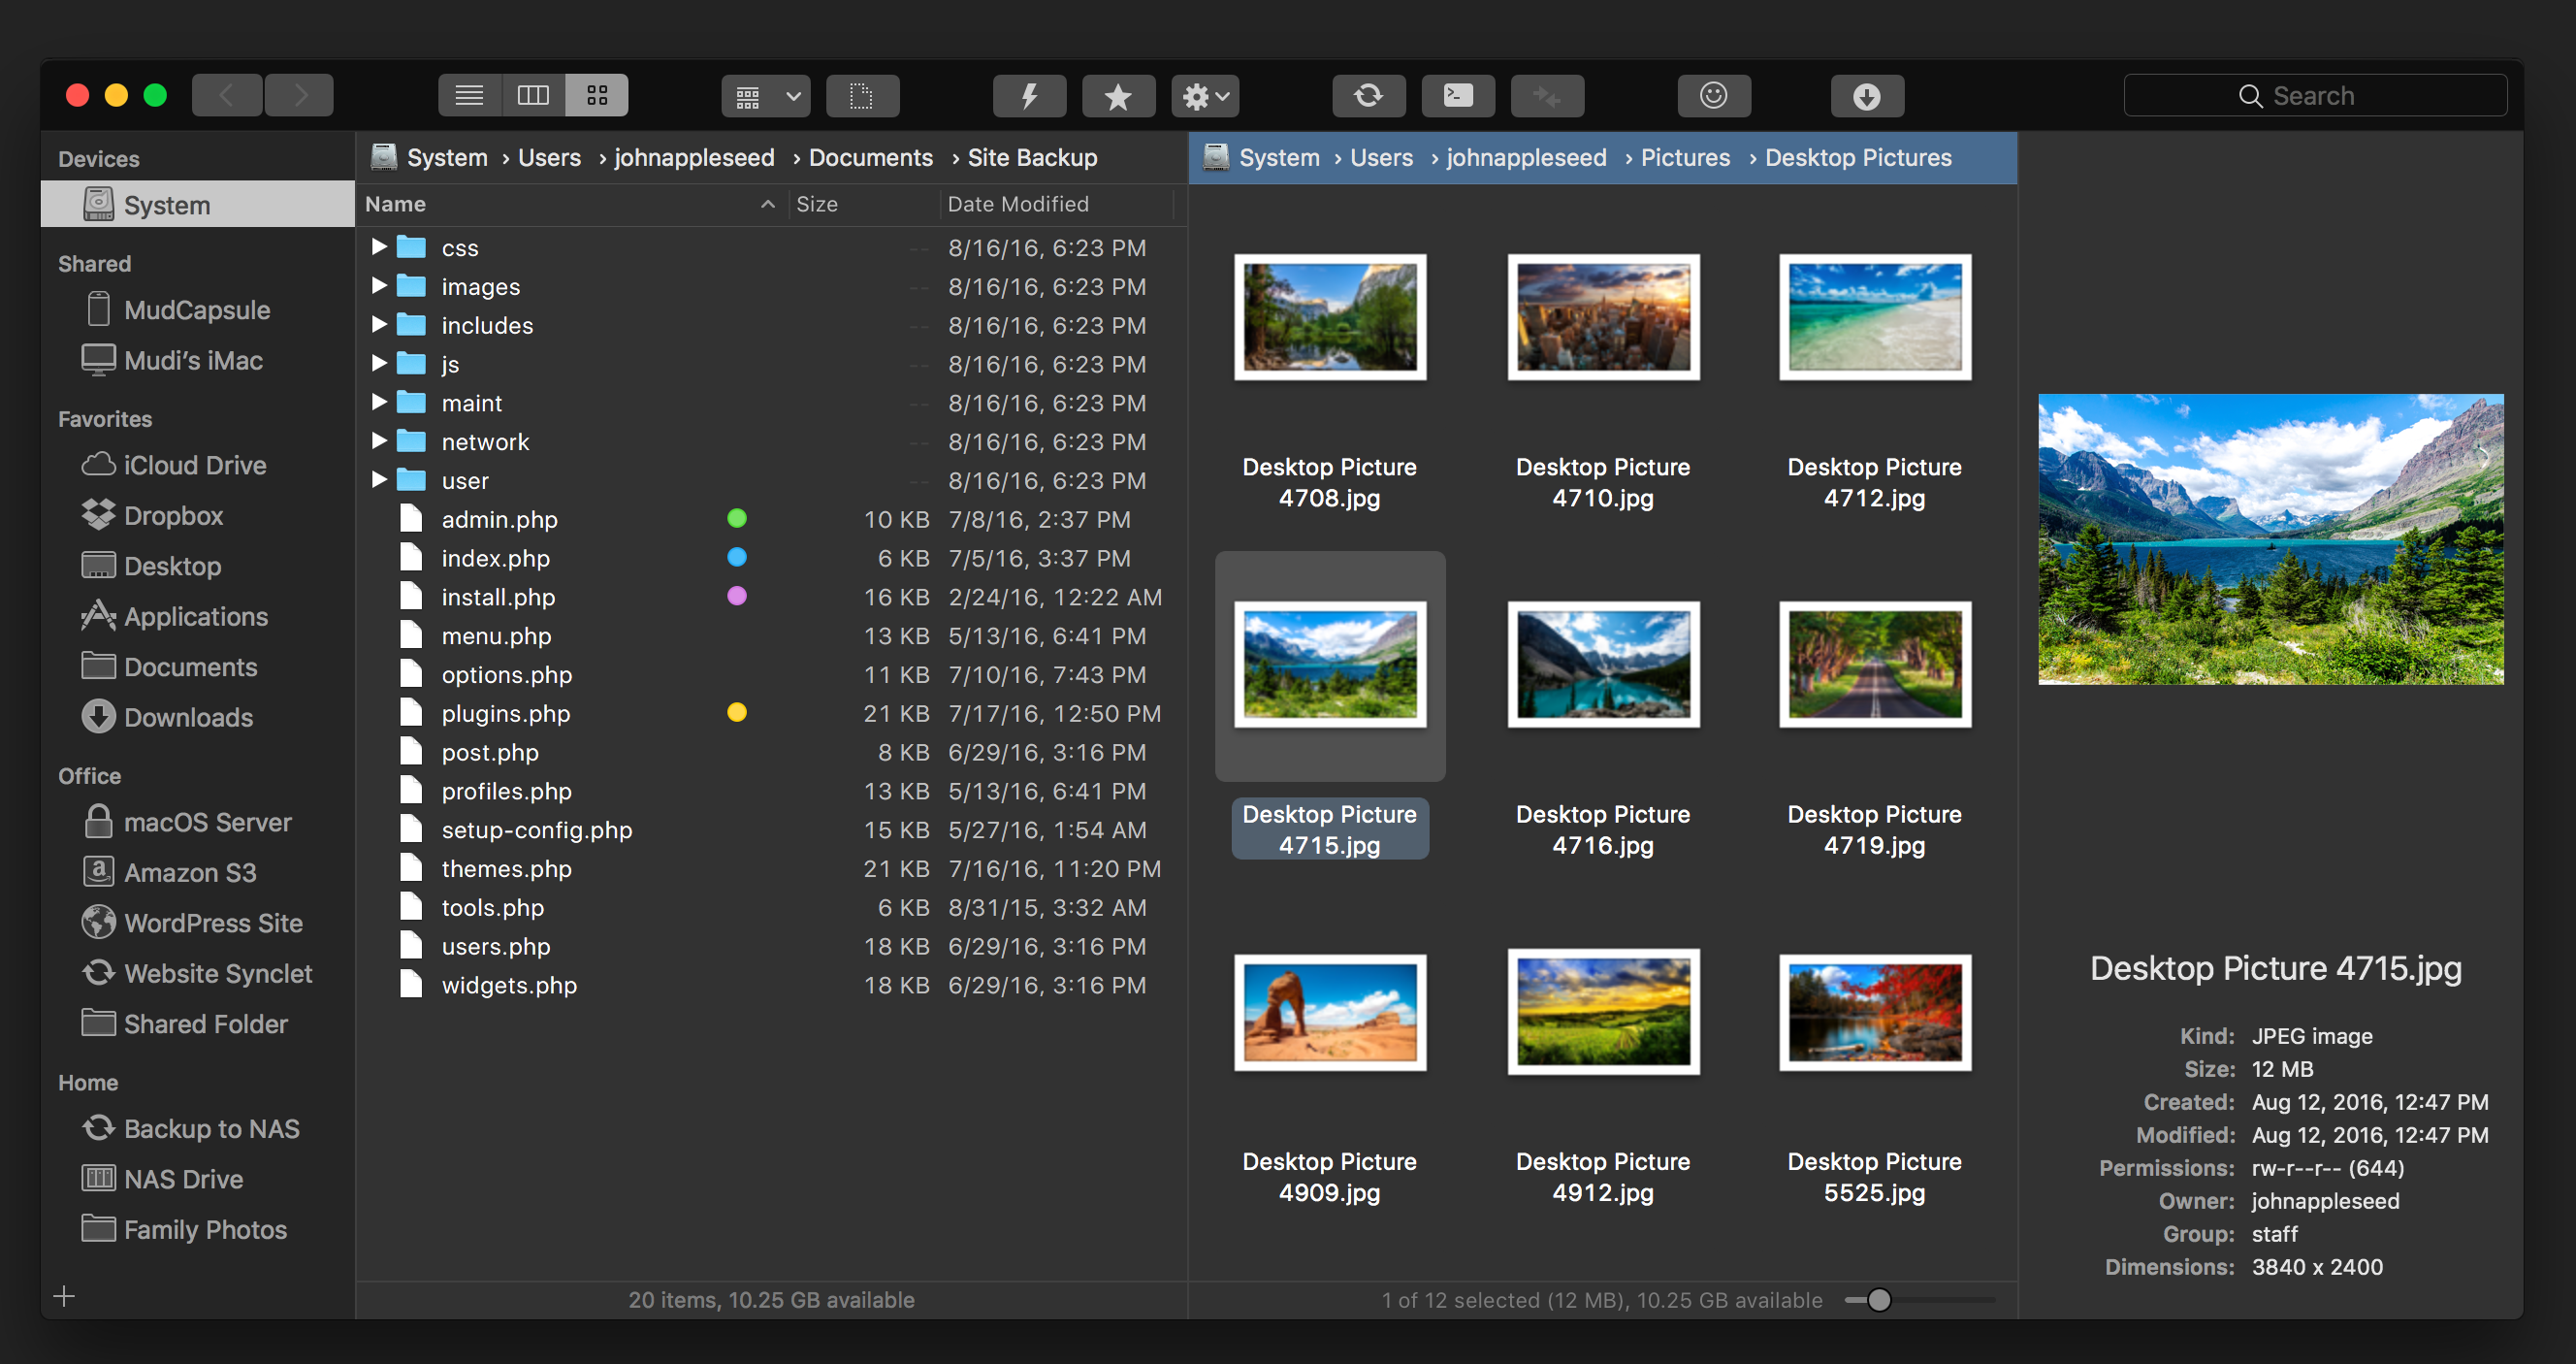Viewport: 2576px width, 1364px height.
Task: Click the download arrow toolbar icon
Action: pos(1866,96)
